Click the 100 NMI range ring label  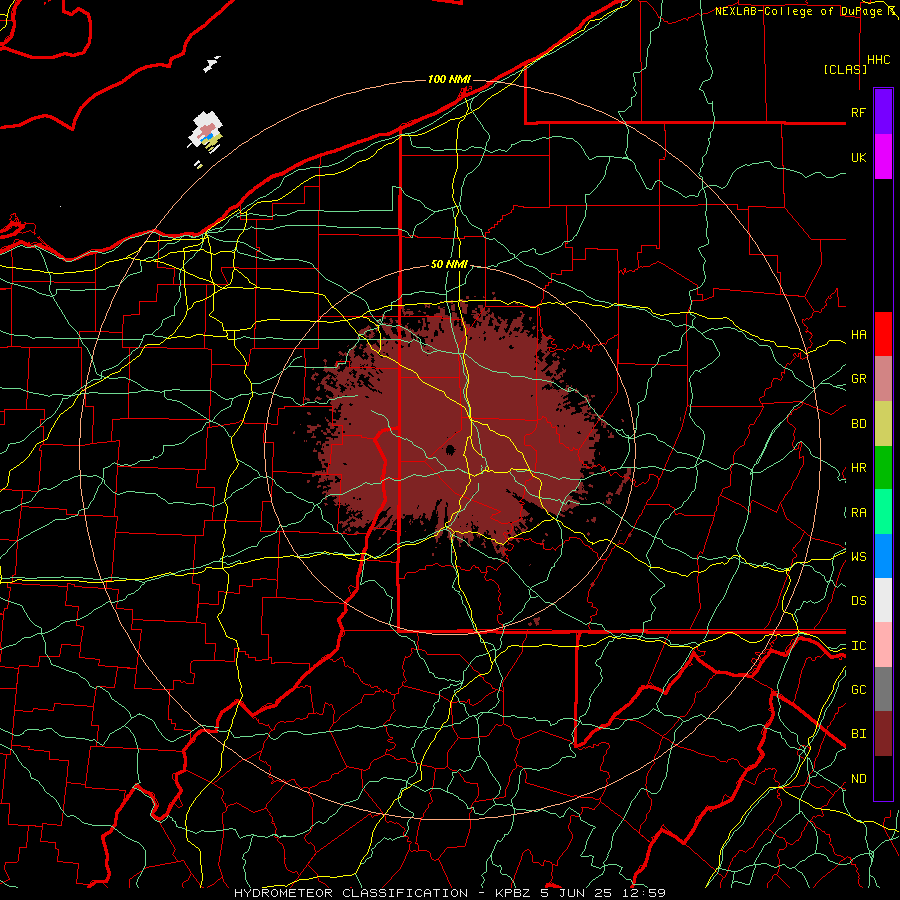[x=449, y=79]
